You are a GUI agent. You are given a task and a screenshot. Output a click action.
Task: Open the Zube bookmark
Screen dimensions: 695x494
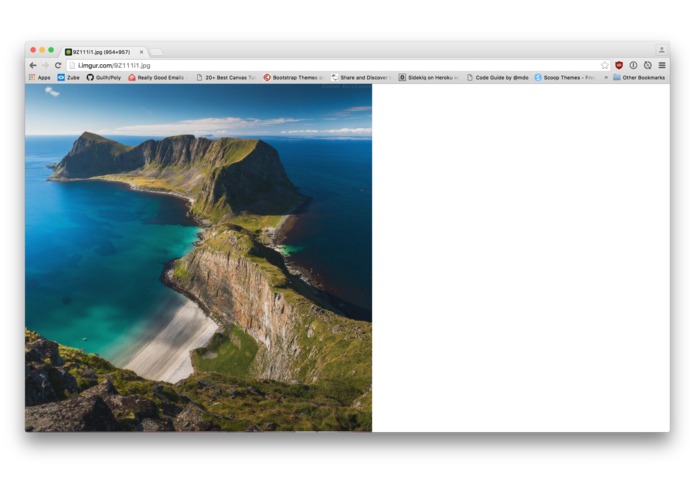[x=68, y=77]
